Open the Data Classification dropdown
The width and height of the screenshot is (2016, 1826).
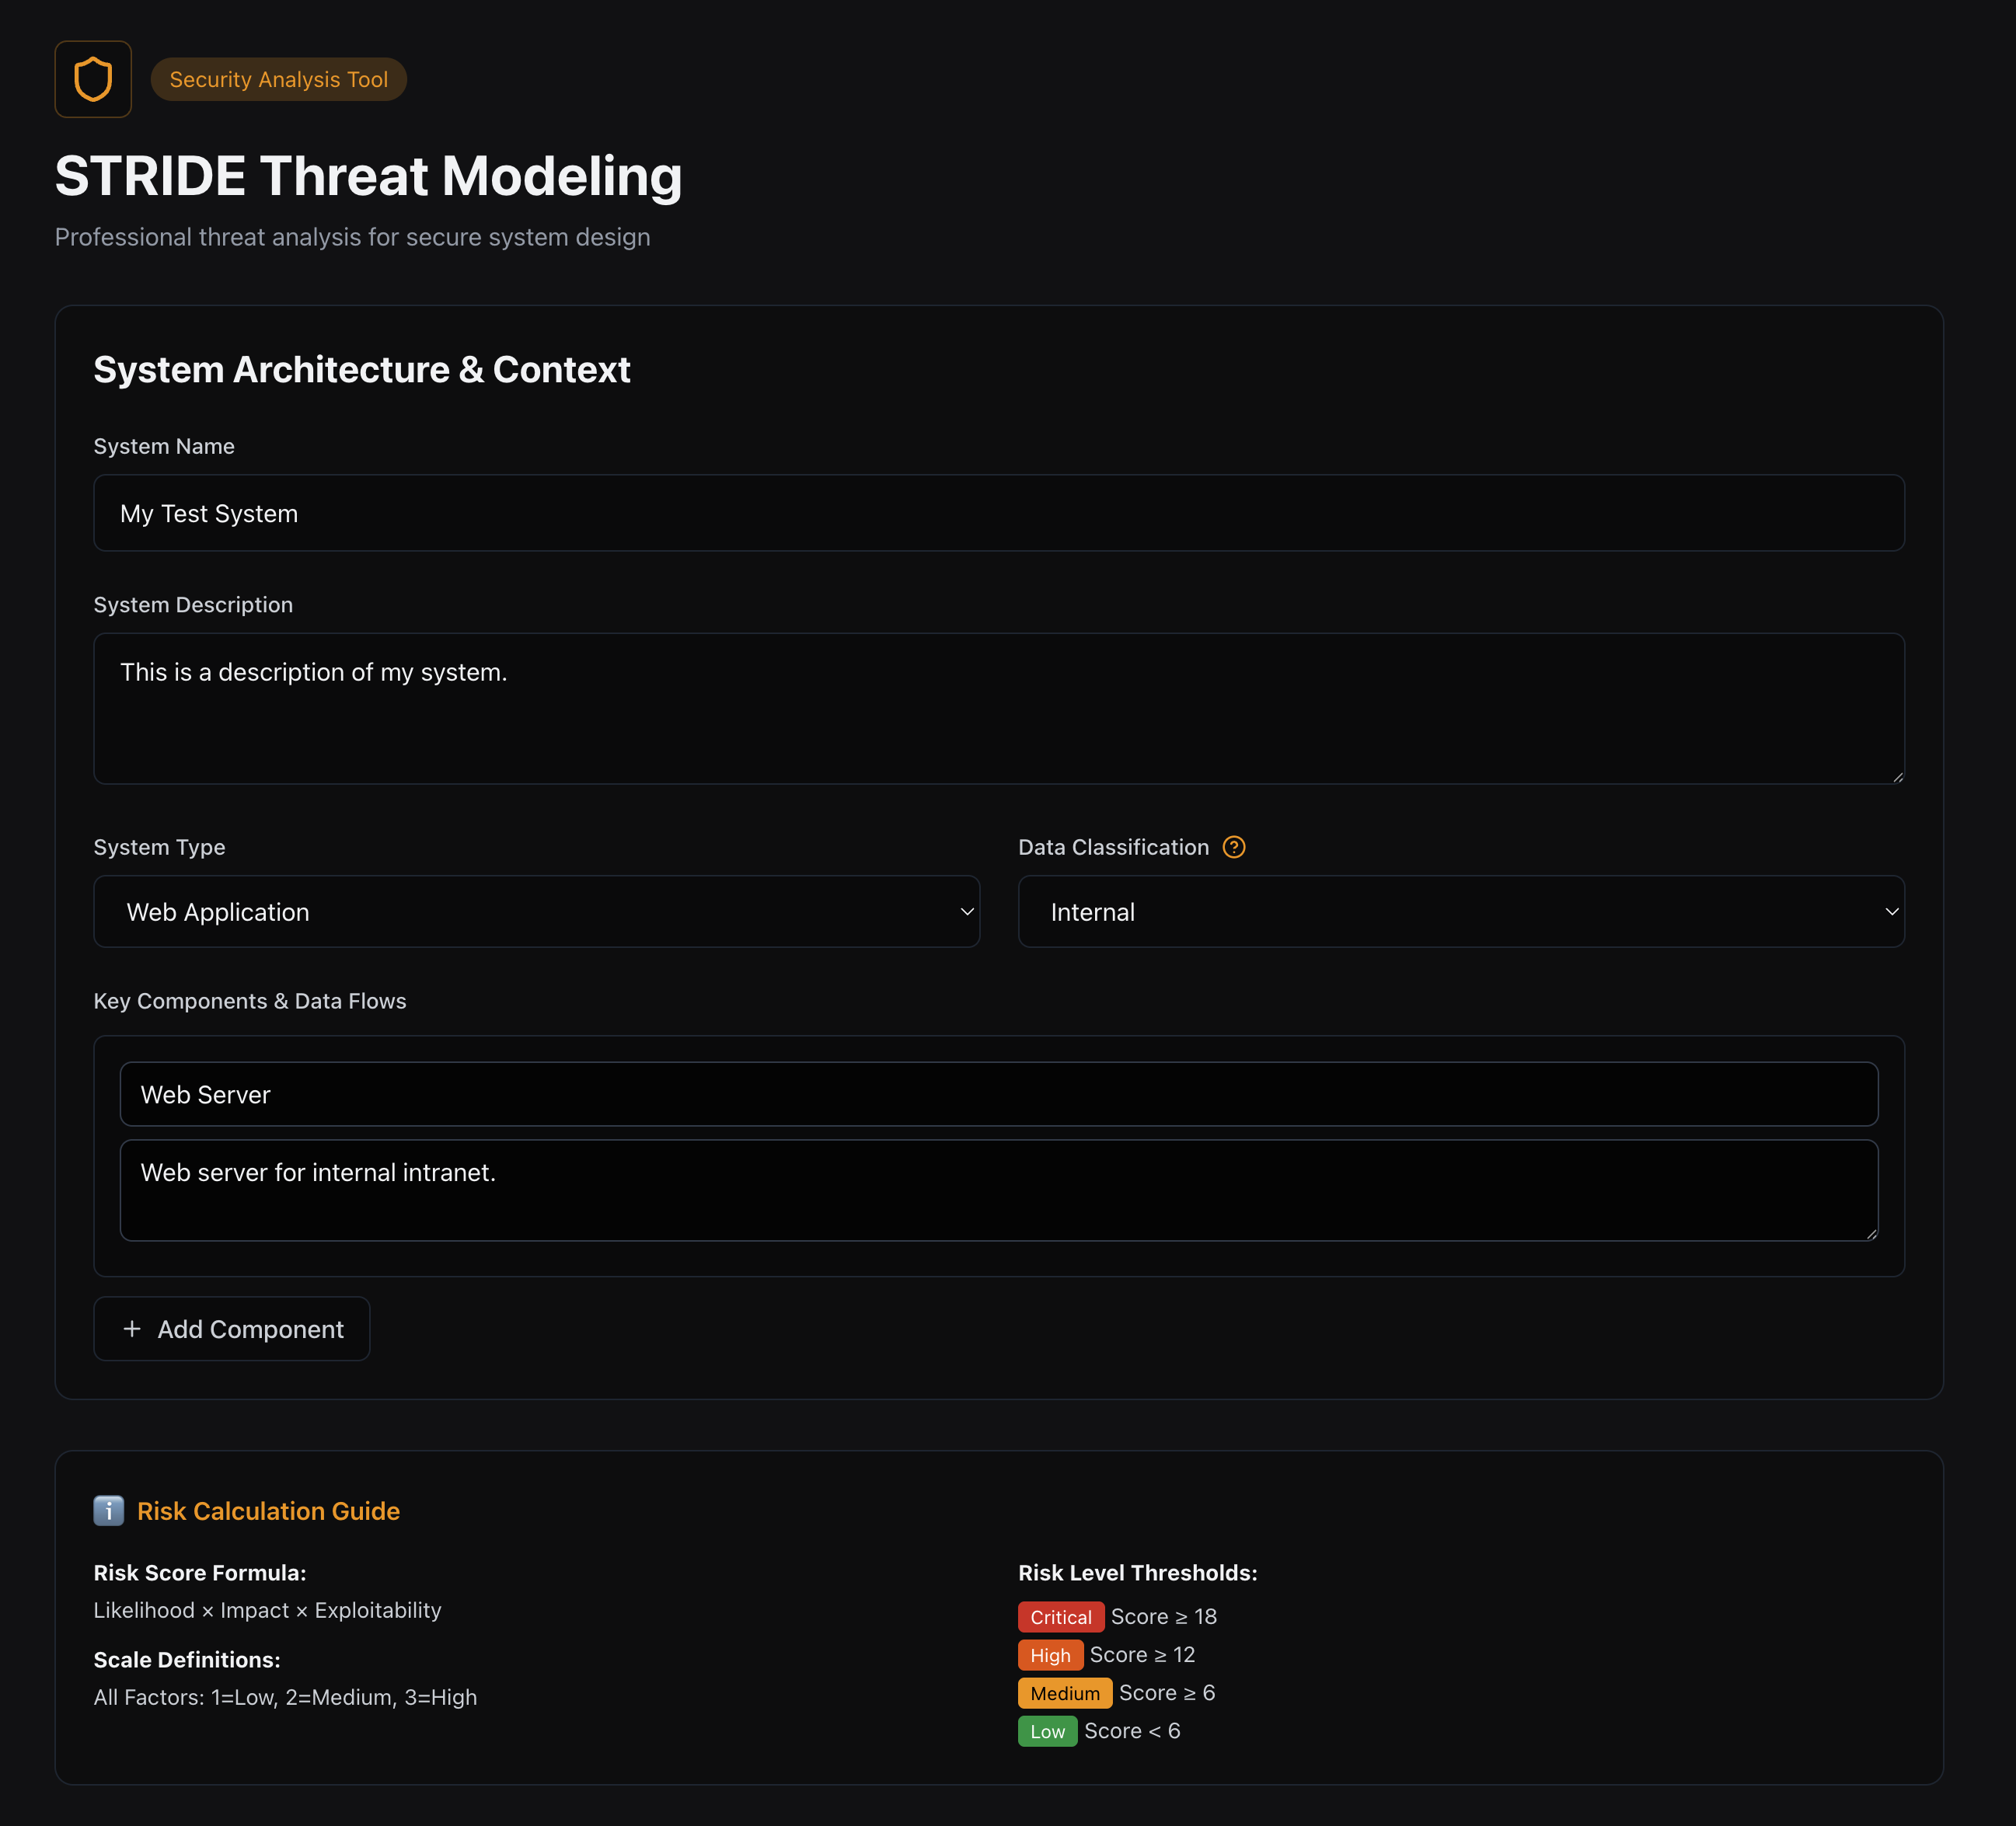[x=1461, y=912]
